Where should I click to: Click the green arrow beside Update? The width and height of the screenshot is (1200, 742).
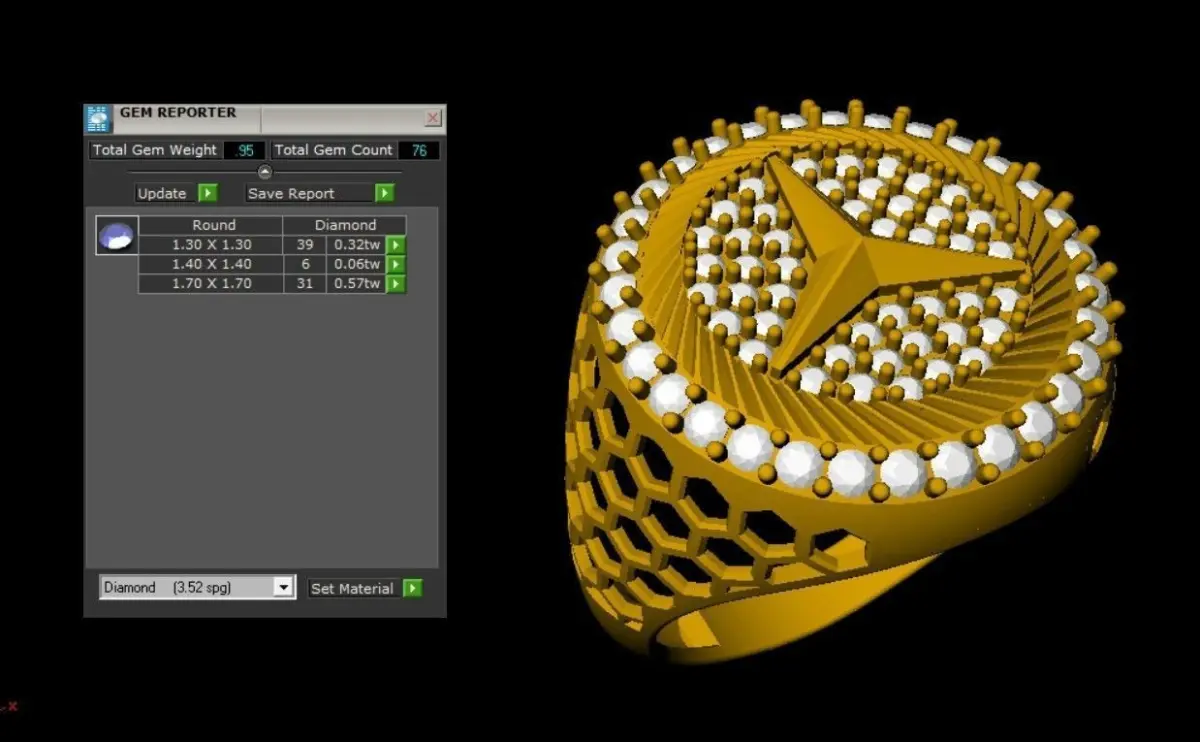(207, 193)
